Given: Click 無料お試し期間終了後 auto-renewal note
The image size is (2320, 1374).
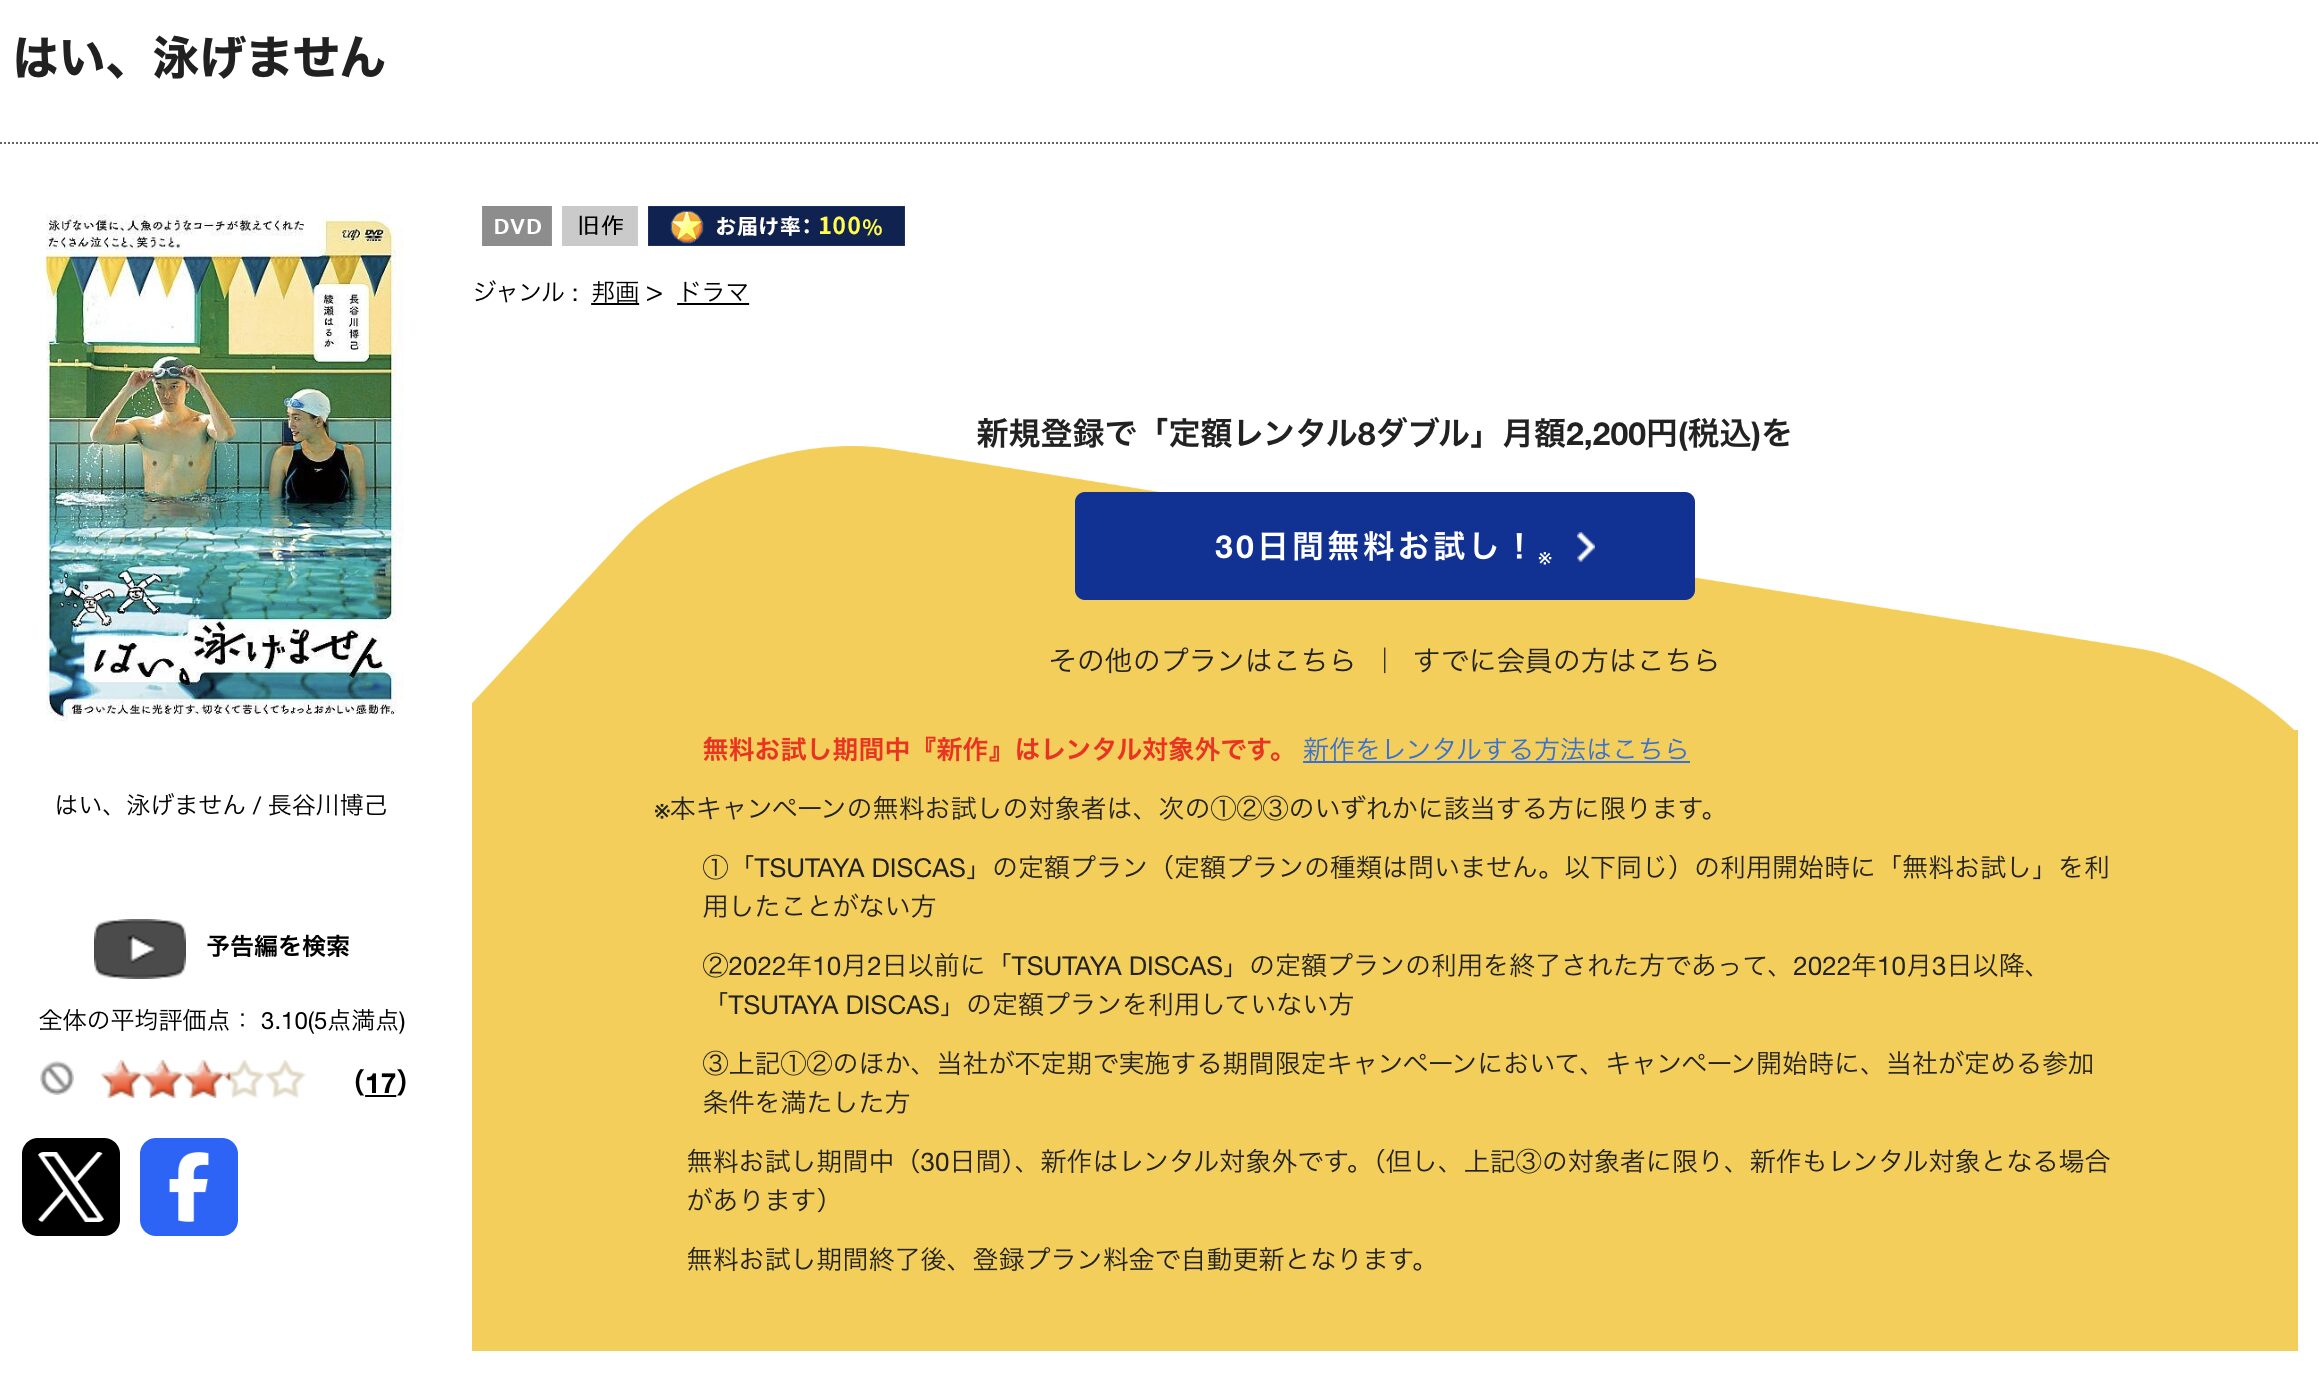Looking at the screenshot, I should pos(1059,1259).
